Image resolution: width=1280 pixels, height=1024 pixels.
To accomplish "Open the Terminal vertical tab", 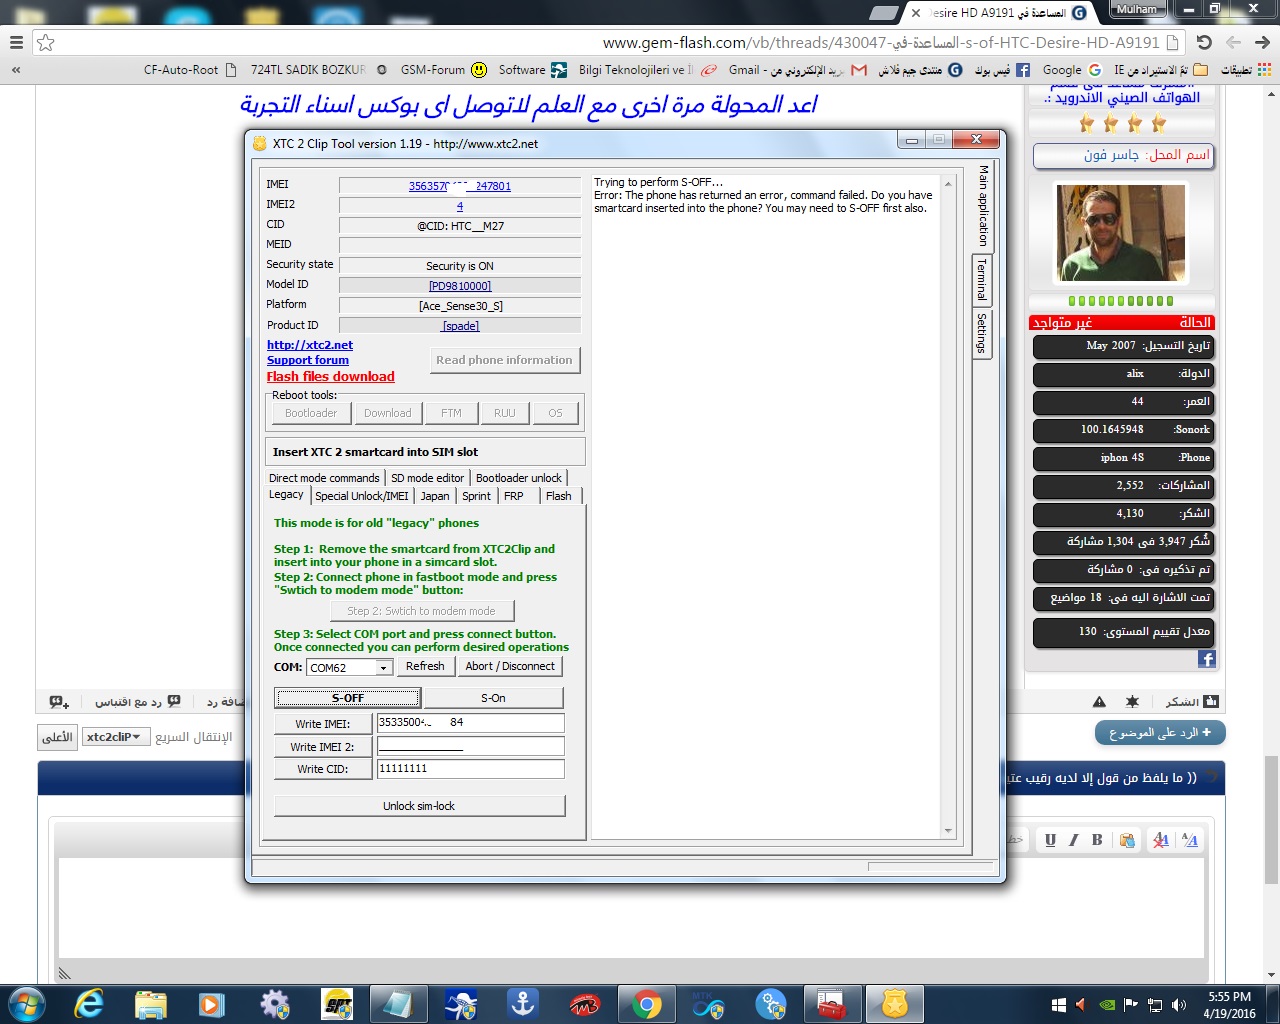I will point(982,280).
